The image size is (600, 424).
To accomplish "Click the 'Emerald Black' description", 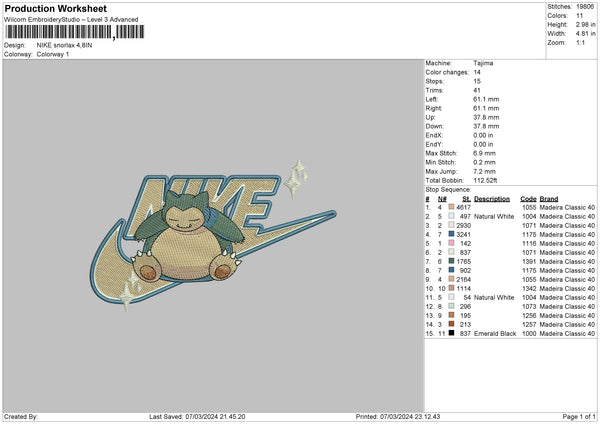I will (x=495, y=333).
